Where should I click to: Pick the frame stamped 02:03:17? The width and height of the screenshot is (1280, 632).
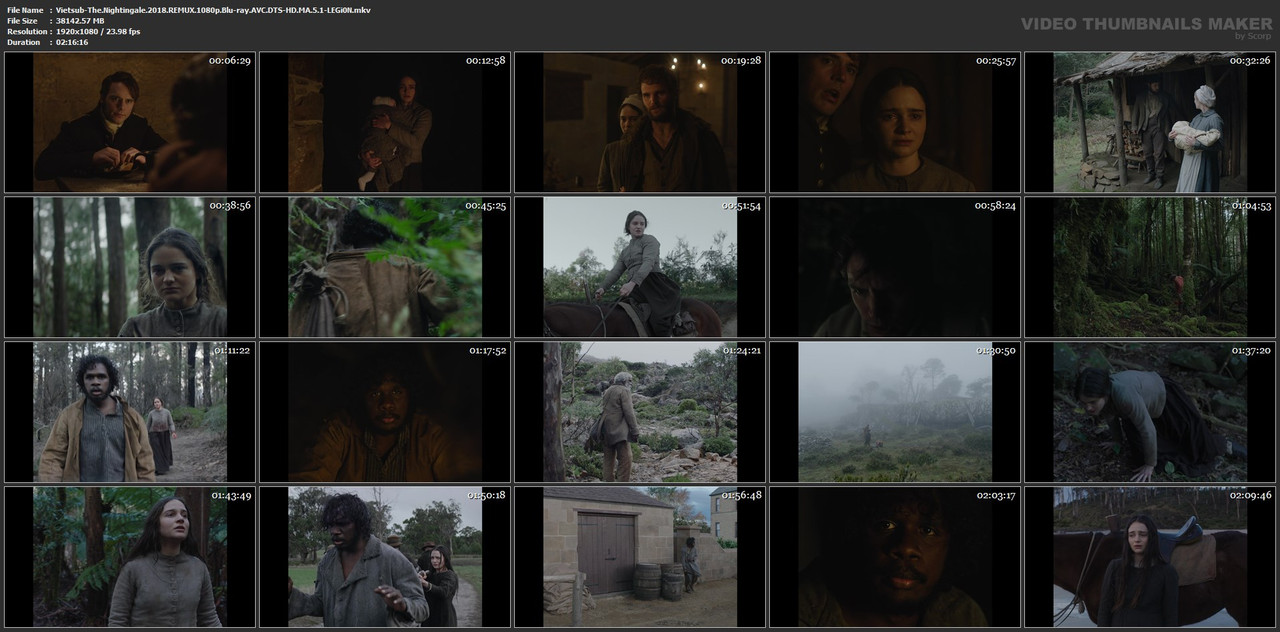(895, 557)
